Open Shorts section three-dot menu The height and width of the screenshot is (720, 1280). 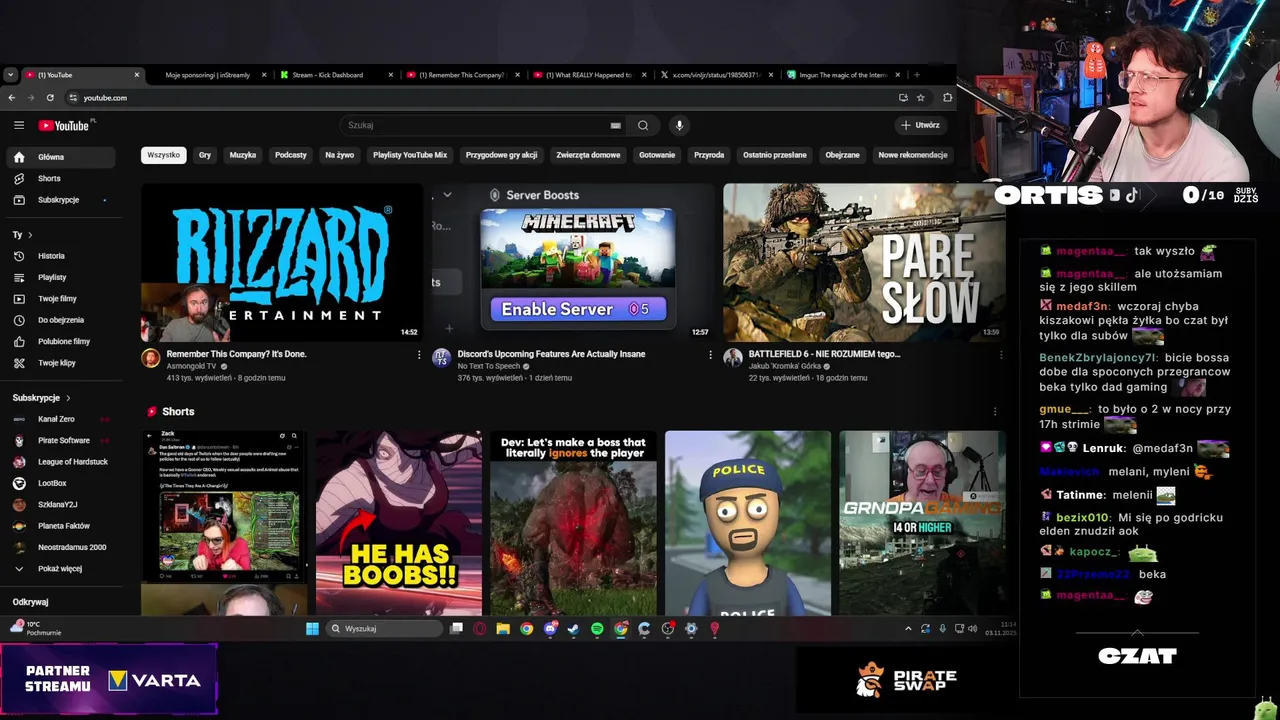994,412
